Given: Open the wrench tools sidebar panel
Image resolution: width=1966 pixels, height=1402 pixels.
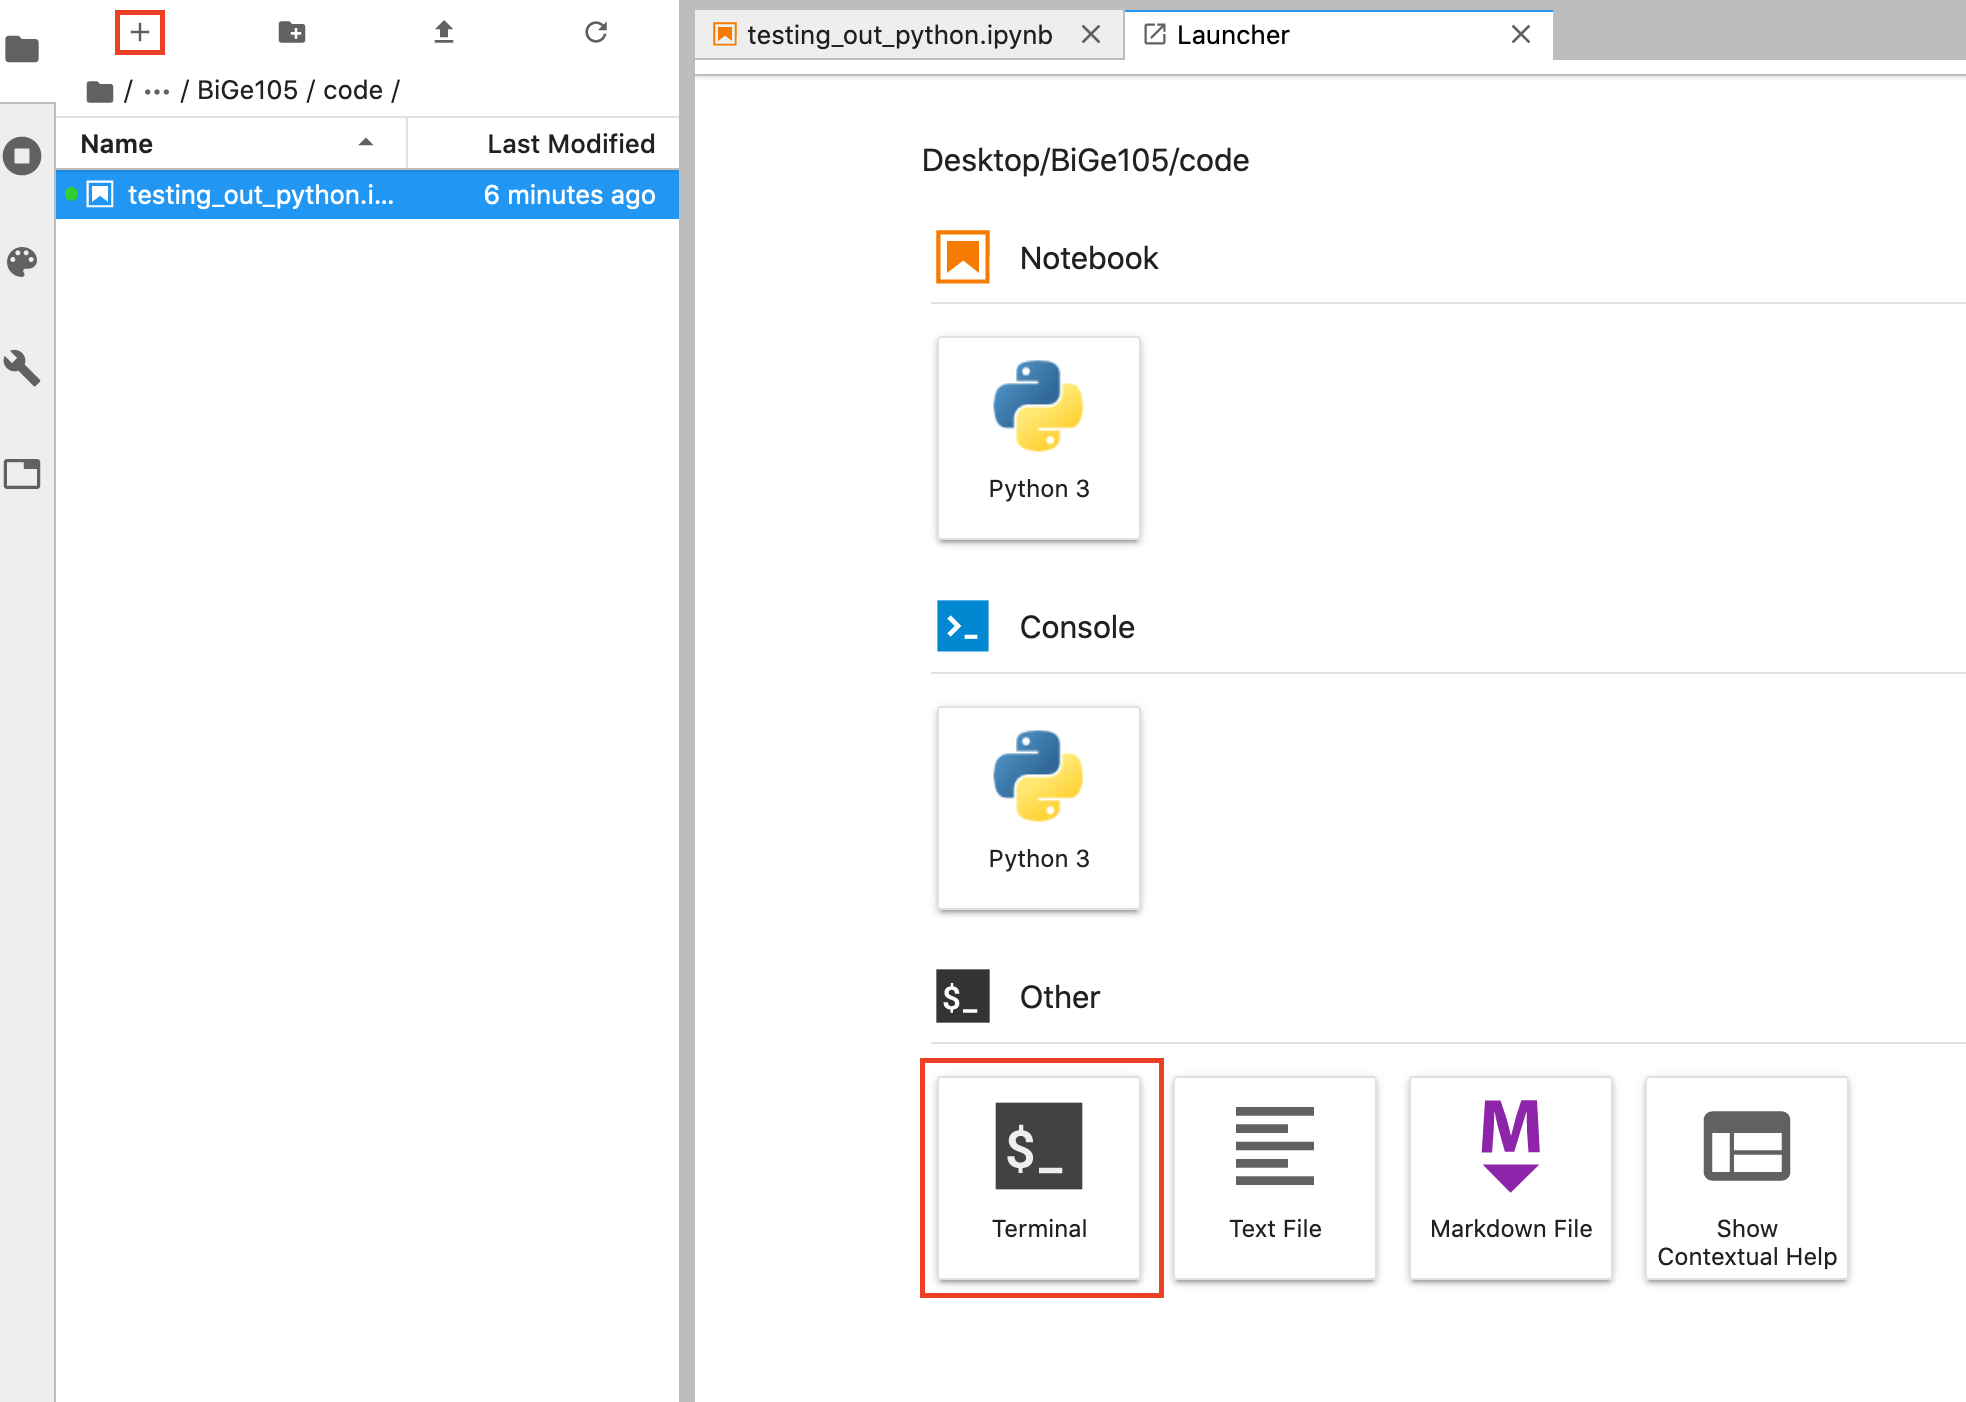Looking at the screenshot, I should click(x=22, y=368).
